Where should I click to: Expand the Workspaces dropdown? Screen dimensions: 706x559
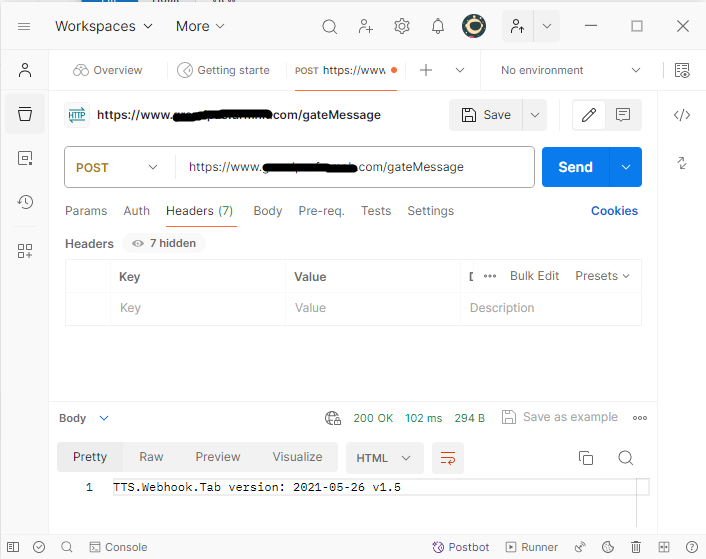104,26
